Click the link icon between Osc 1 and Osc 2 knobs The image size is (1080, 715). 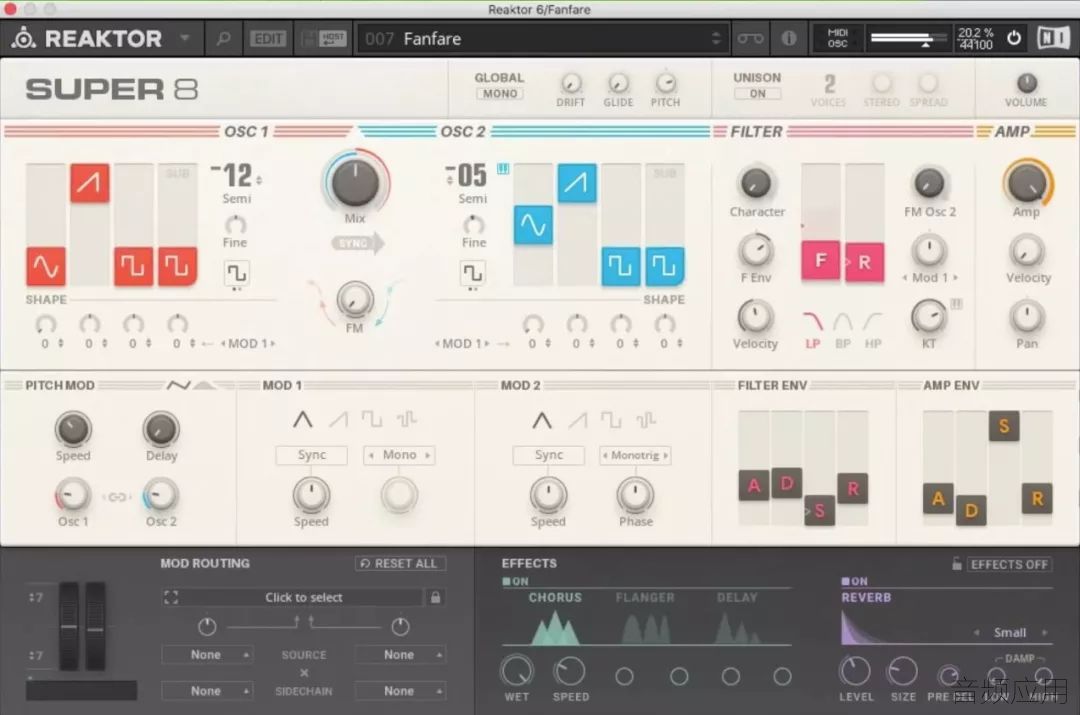pos(116,497)
